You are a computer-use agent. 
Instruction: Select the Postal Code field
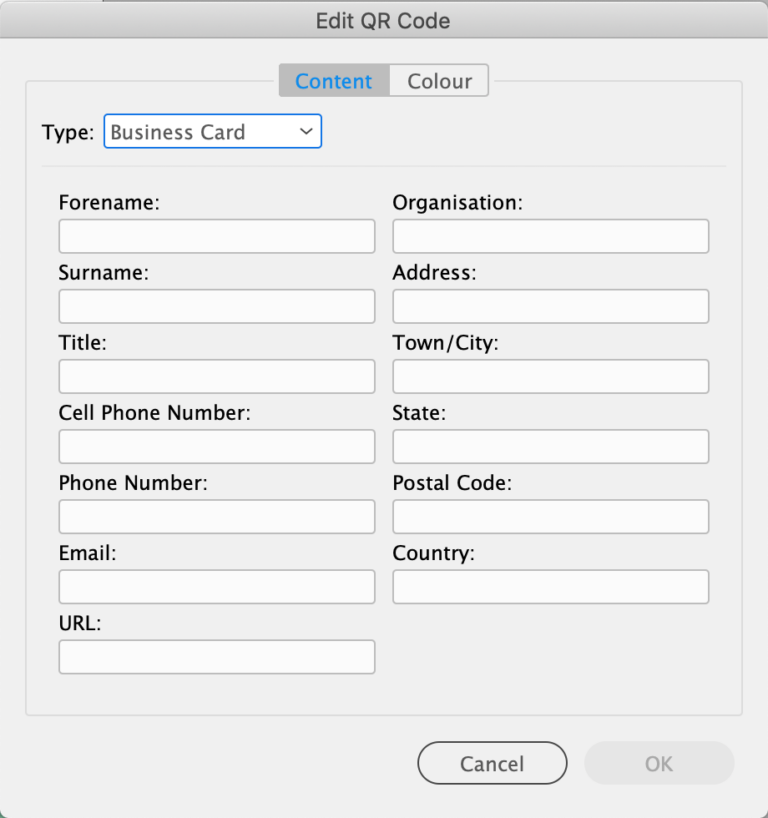550,517
